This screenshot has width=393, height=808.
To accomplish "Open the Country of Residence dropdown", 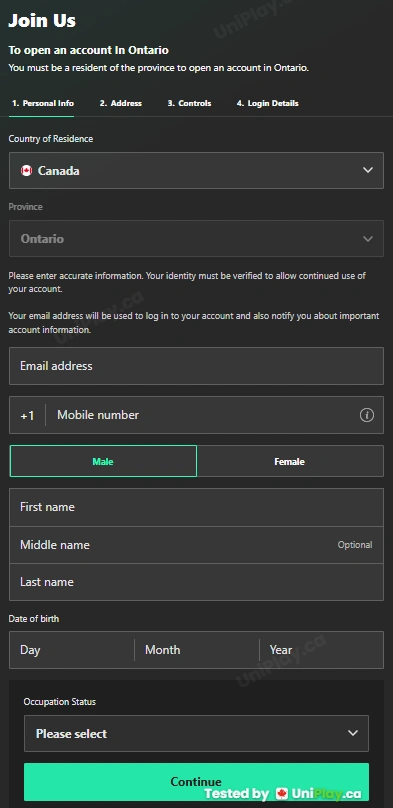I will click(196, 171).
